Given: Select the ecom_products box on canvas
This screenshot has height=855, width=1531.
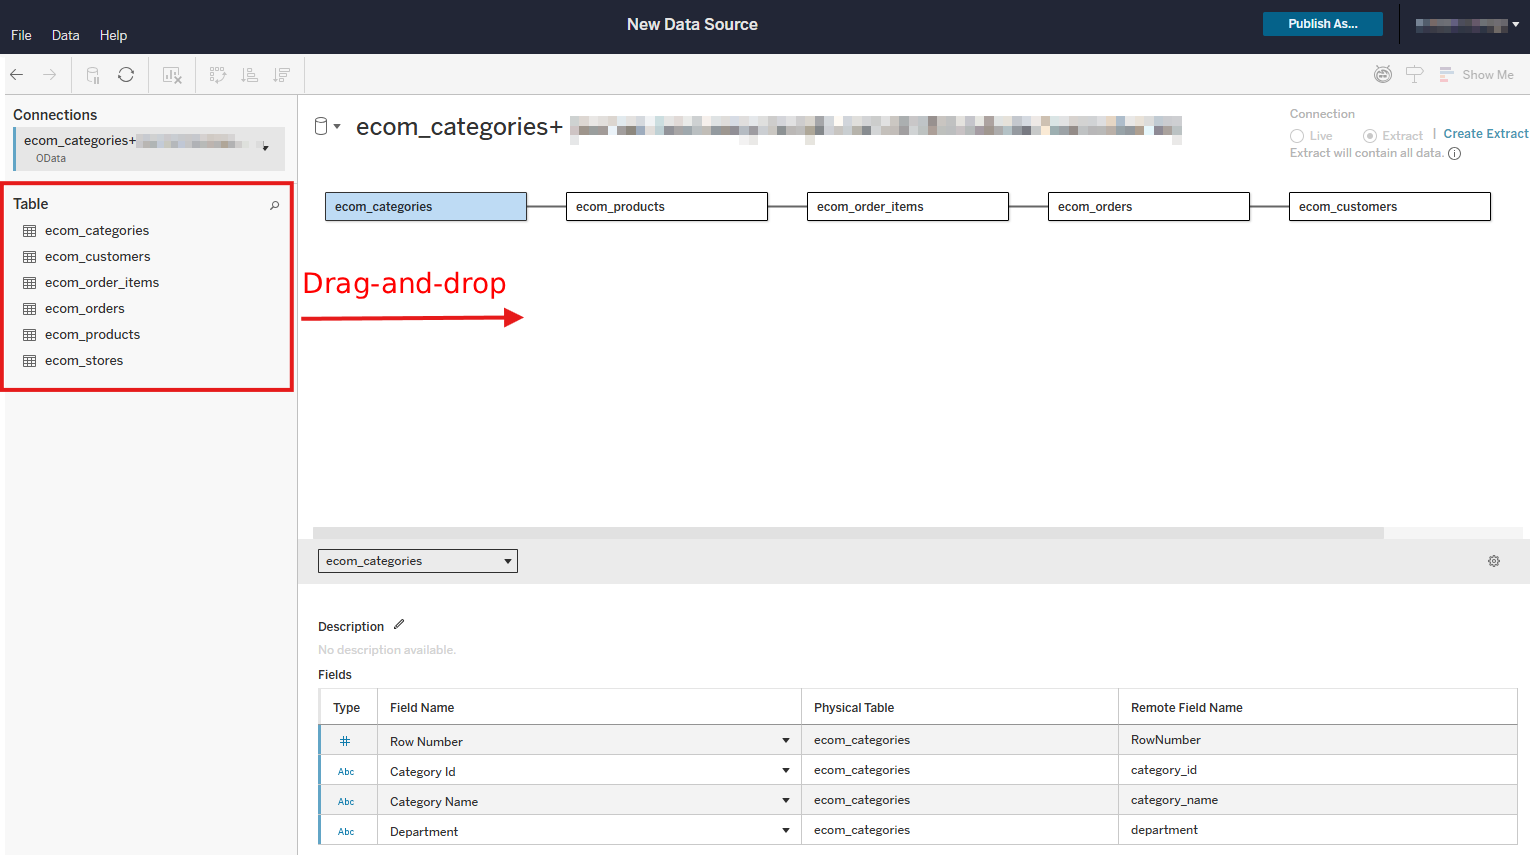Looking at the screenshot, I should tap(667, 207).
